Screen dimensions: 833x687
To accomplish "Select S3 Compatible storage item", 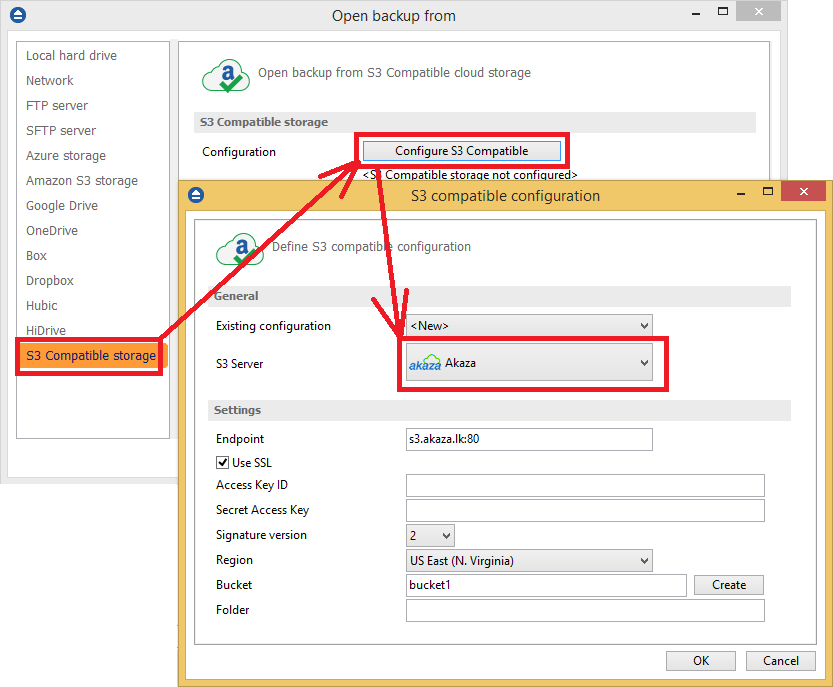I will coord(91,355).
